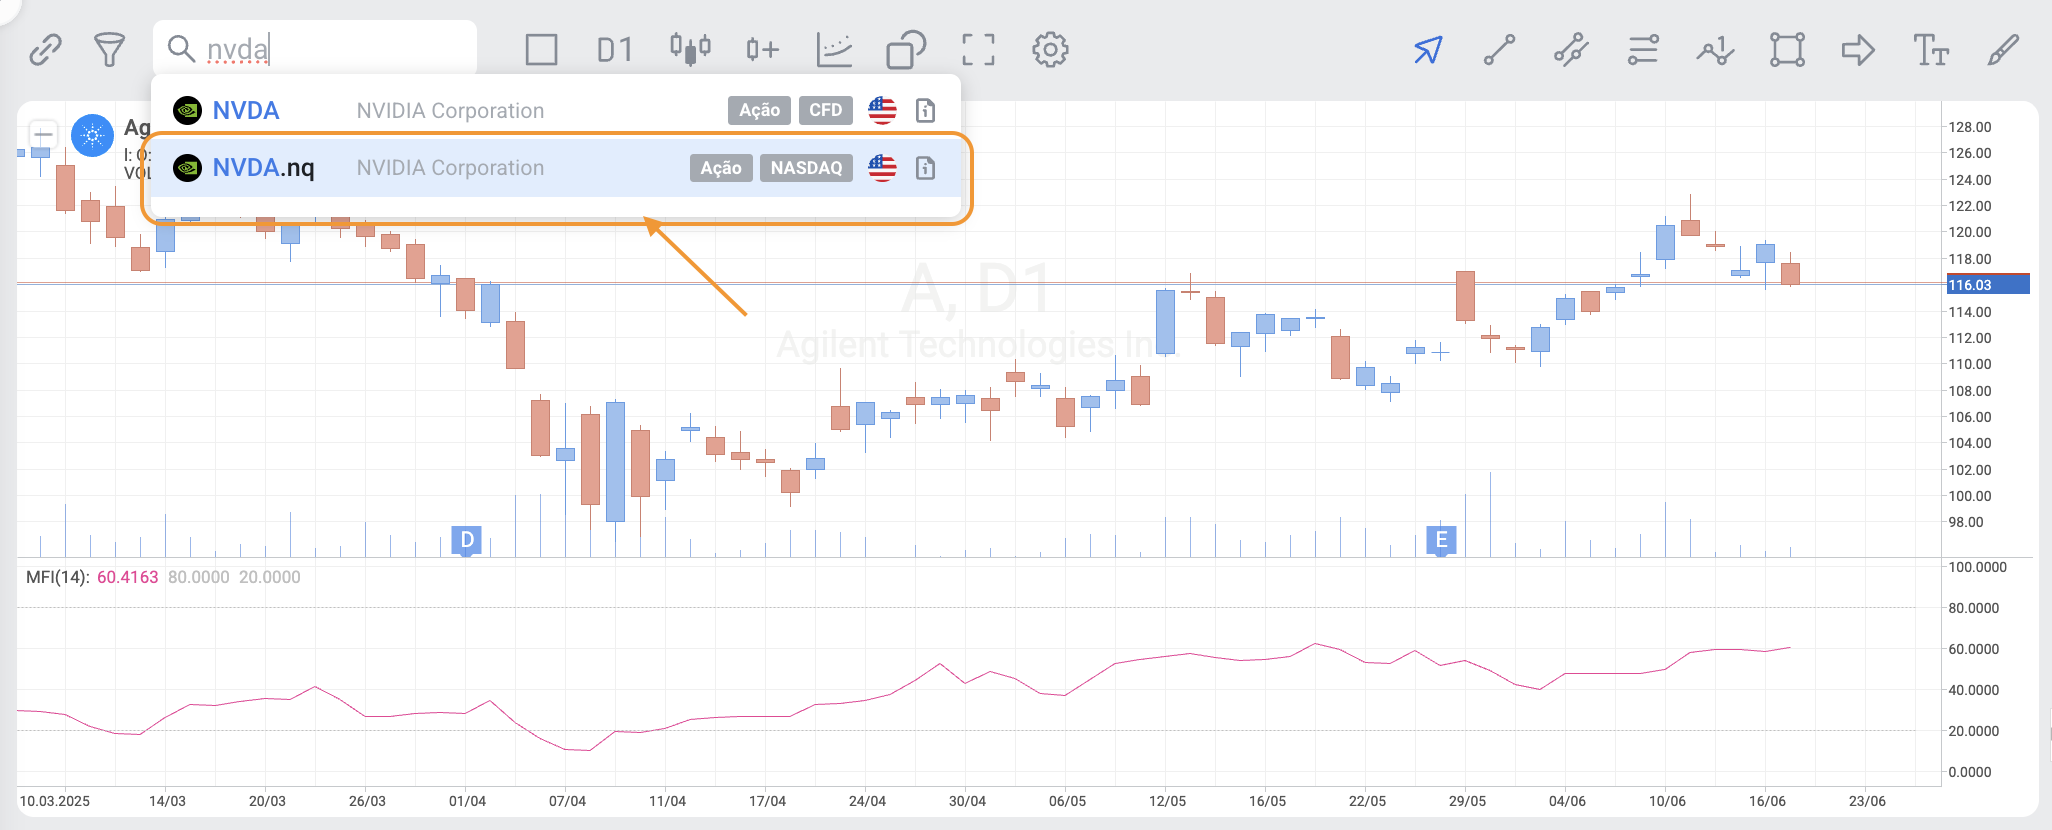Click the MFI(14) indicator label
This screenshot has height=830, width=2052.
tap(58, 577)
